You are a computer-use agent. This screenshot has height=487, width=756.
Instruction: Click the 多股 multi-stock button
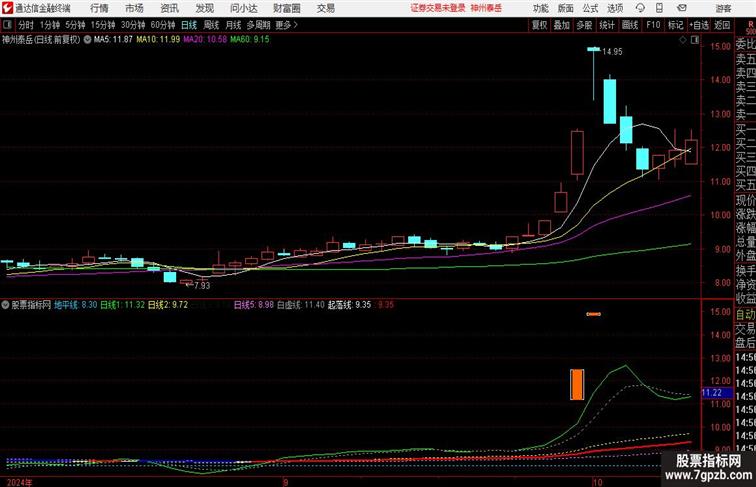[x=584, y=25]
